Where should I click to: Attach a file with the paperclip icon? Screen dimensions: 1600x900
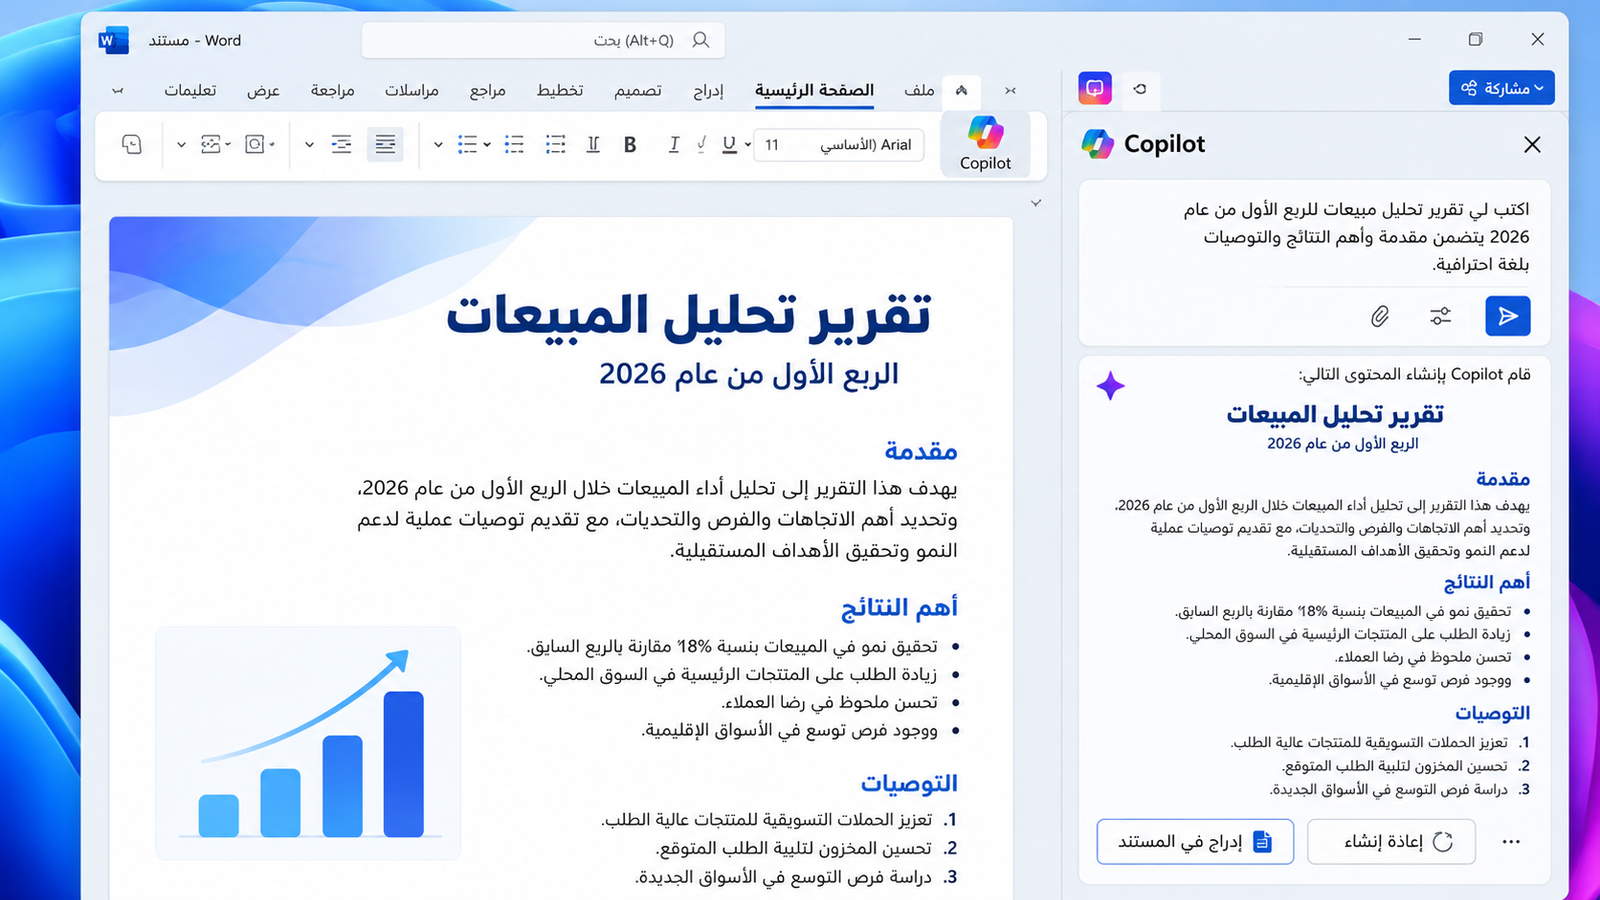[x=1380, y=317]
